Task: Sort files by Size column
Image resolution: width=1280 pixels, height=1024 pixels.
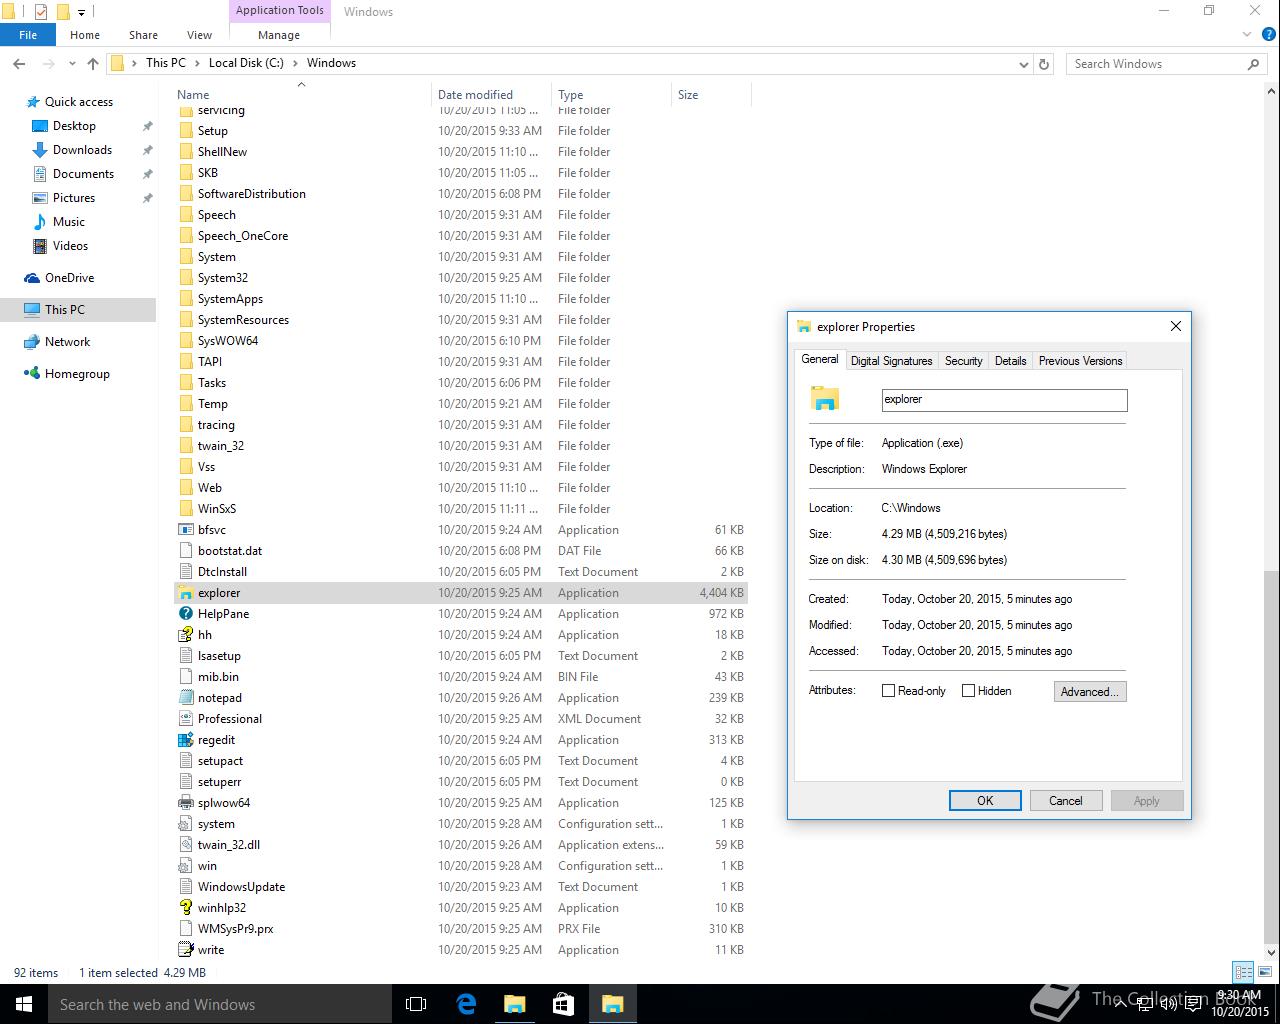Action: 711,95
